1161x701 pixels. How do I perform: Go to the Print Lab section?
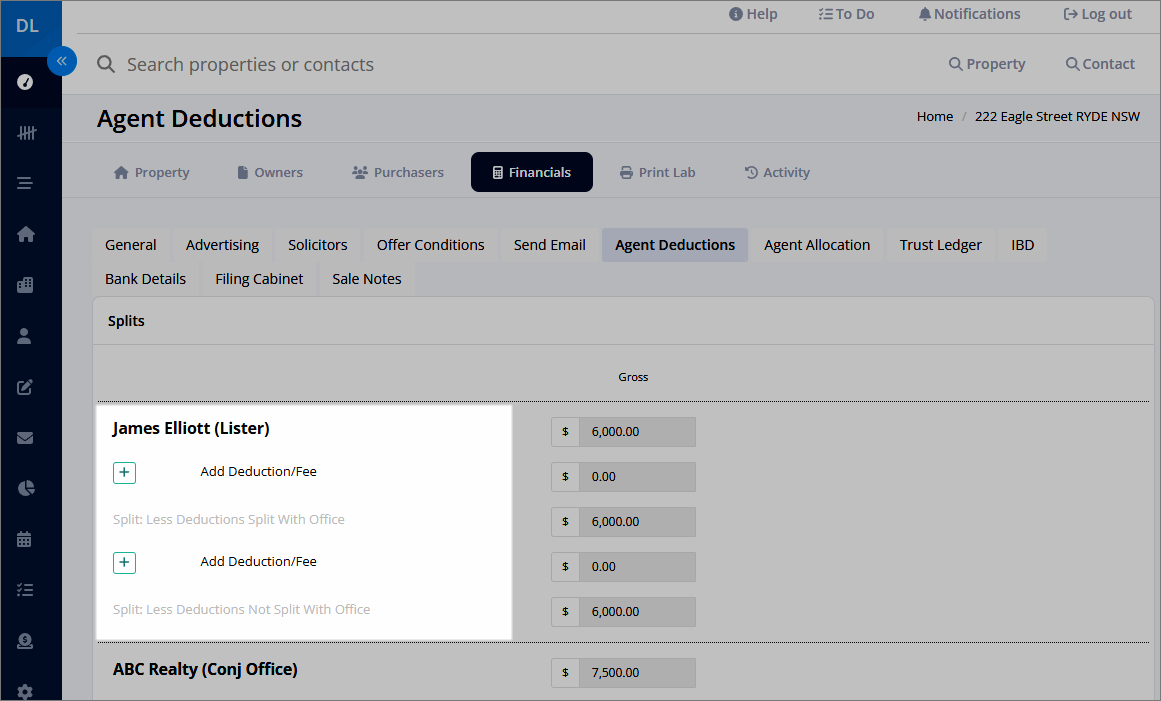[658, 172]
